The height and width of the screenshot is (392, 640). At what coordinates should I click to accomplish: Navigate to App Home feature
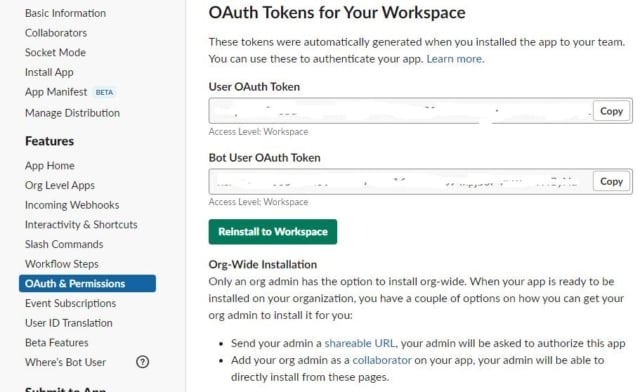(50, 165)
